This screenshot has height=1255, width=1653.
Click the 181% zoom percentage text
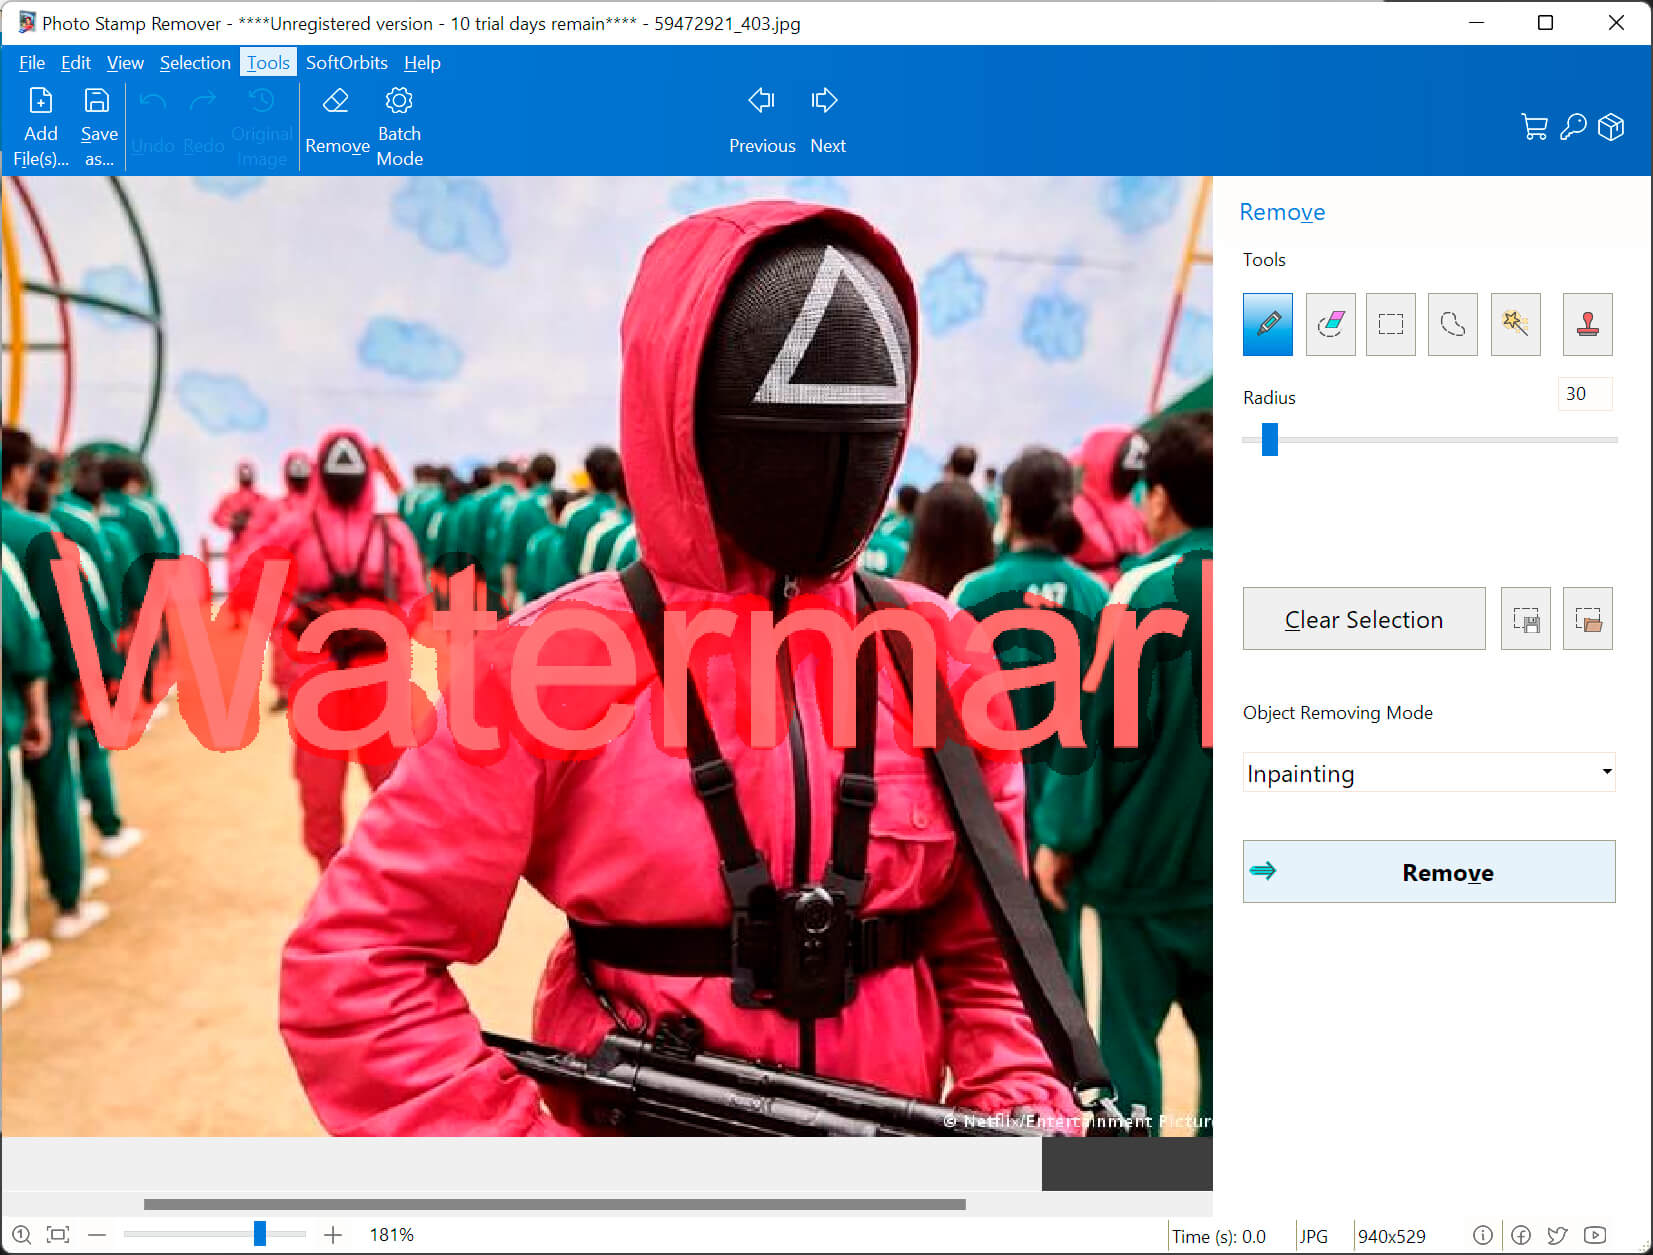[x=391, y=1235]
